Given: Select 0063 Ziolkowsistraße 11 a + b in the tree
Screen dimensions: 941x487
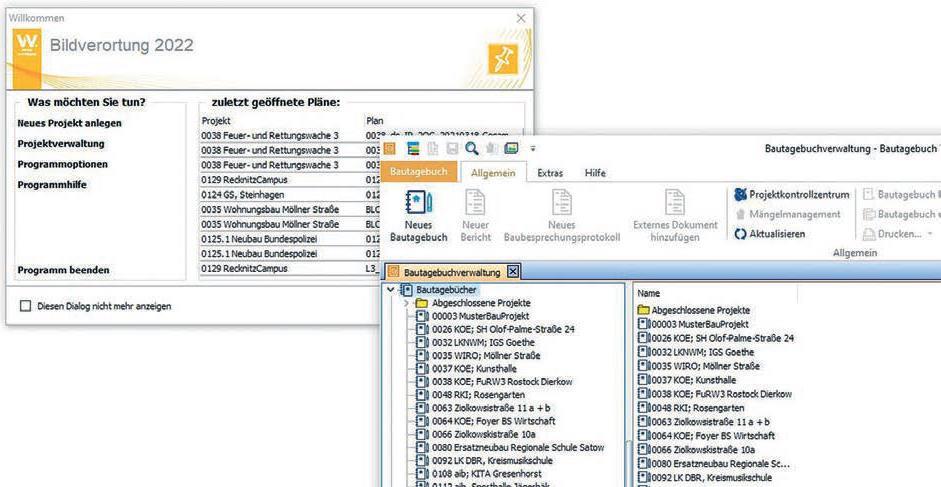Looking at the screenshot, I should [492, 408].
